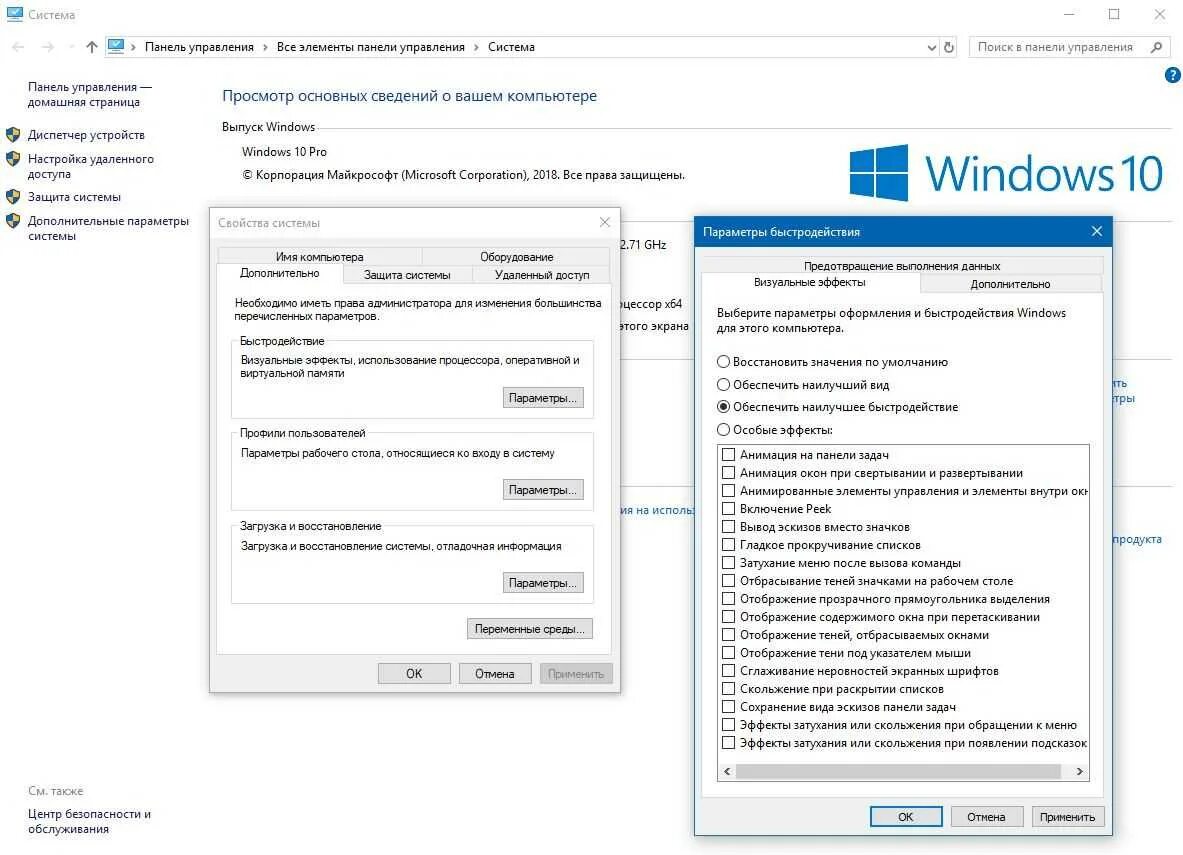Screen dimensions: 1183x855
Task: Open Панель управления домашняя страница link
Action: click(x=89, y=94)
